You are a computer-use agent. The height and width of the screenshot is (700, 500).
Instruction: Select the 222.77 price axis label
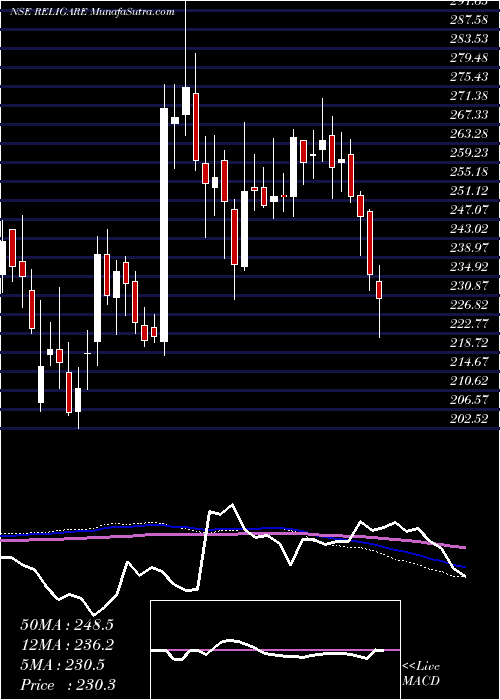469,324
